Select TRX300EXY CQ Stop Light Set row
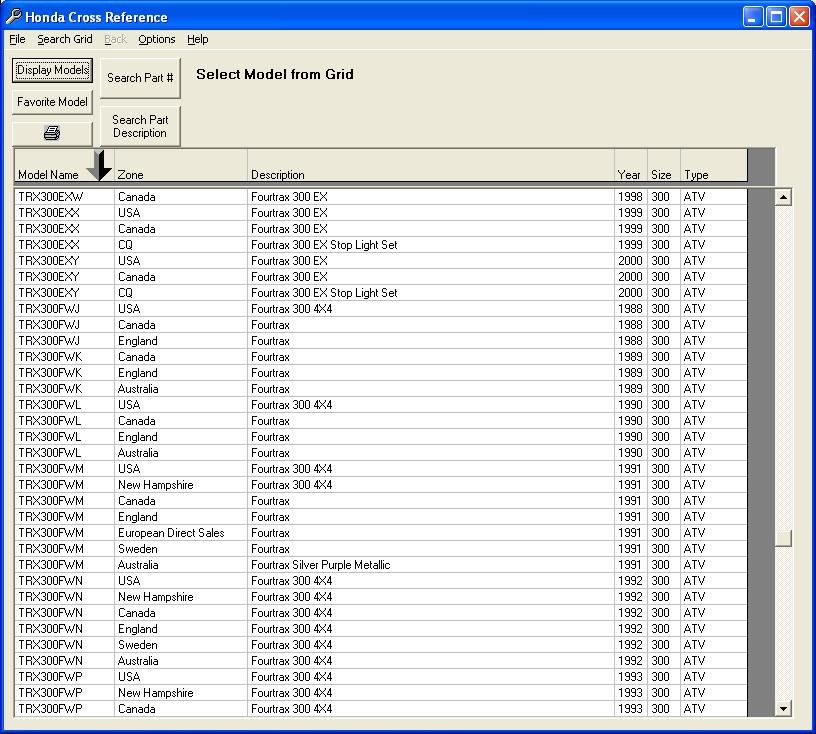The image size is (816, 734). pyautogui.click(x=381, y=293)
